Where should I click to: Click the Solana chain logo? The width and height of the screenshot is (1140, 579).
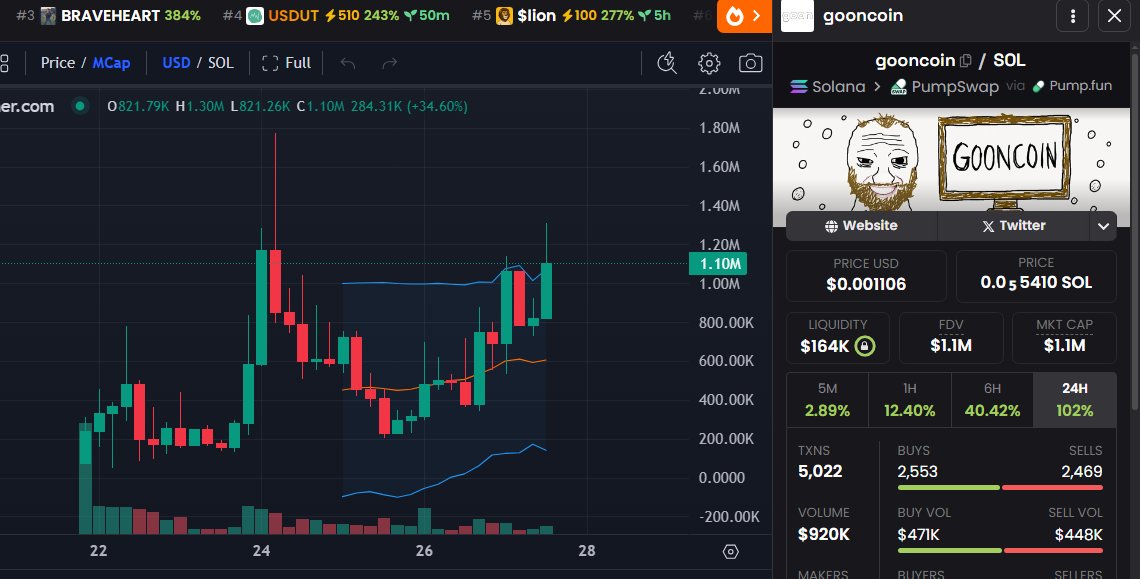[x=799, y=87]
